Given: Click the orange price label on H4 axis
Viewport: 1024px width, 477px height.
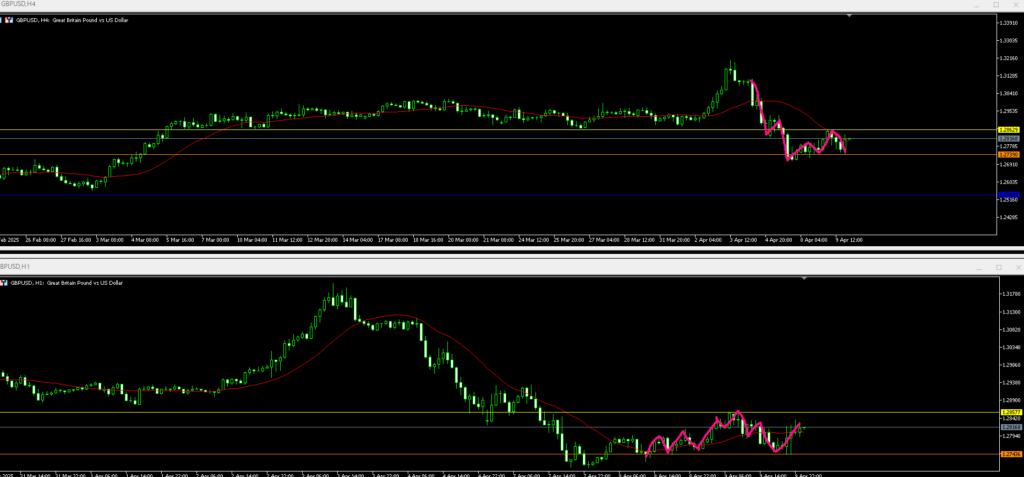Looking at the screenshot, I should [x=1008, y=155].
